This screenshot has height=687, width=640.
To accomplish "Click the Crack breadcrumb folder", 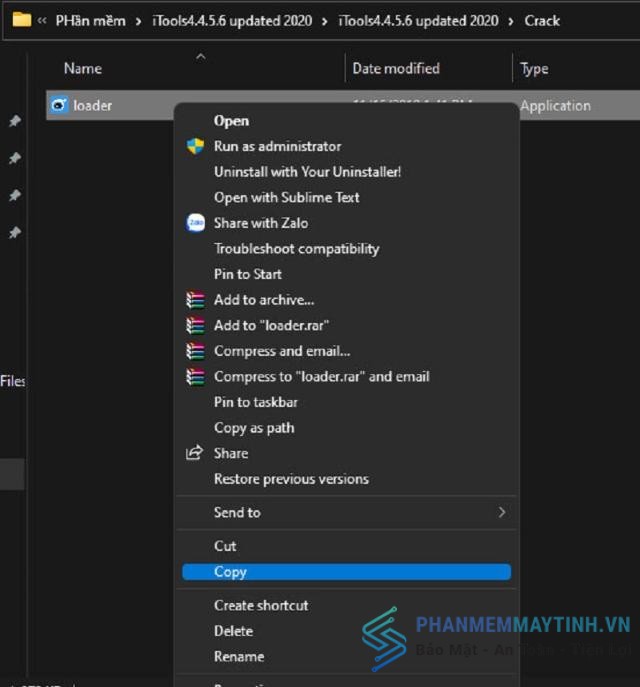I will tap(542, 21).
